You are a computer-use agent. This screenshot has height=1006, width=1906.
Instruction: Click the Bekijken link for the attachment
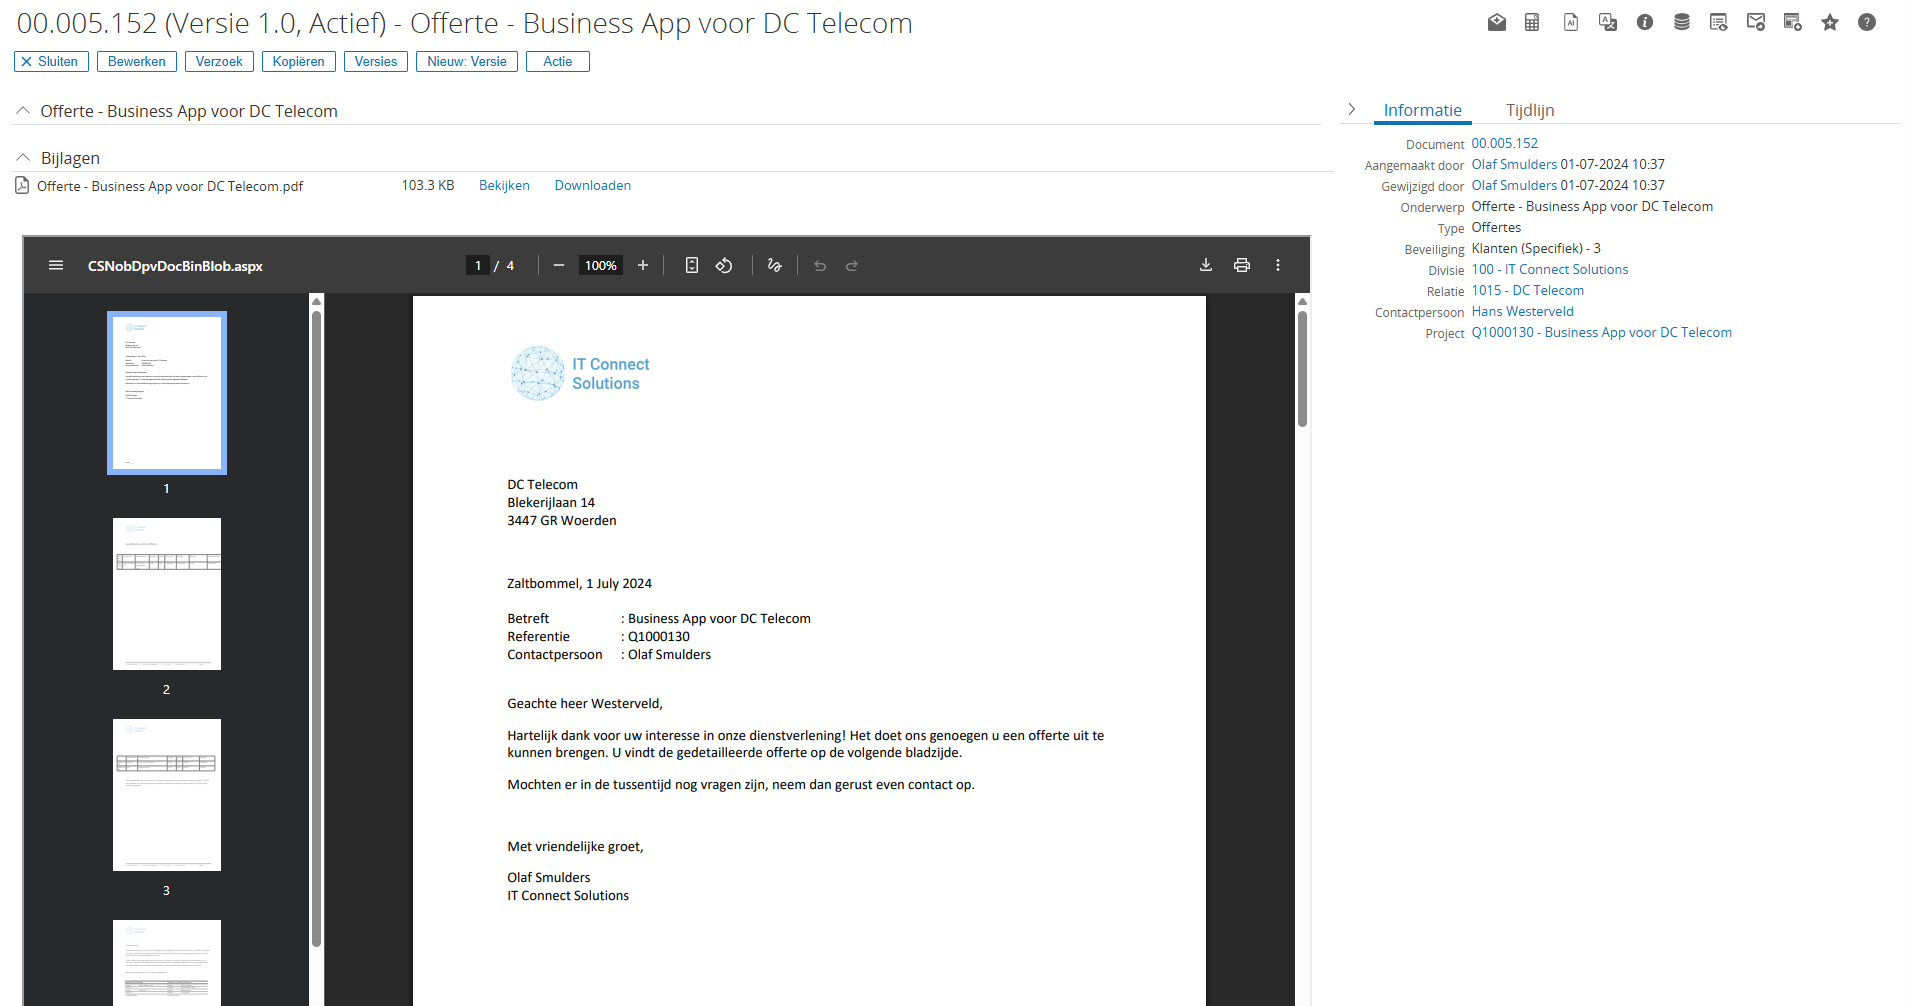pyautogui.click(x=504, y=185)
